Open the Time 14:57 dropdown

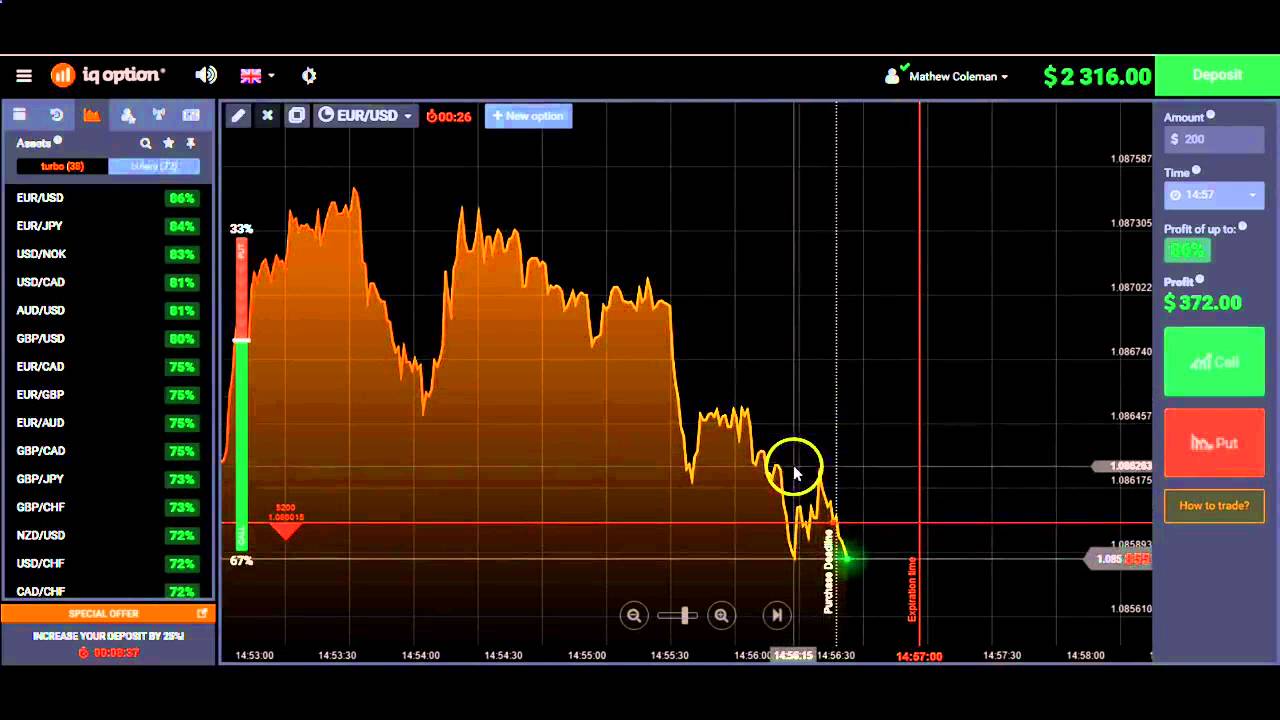(x=1214, y=195)
